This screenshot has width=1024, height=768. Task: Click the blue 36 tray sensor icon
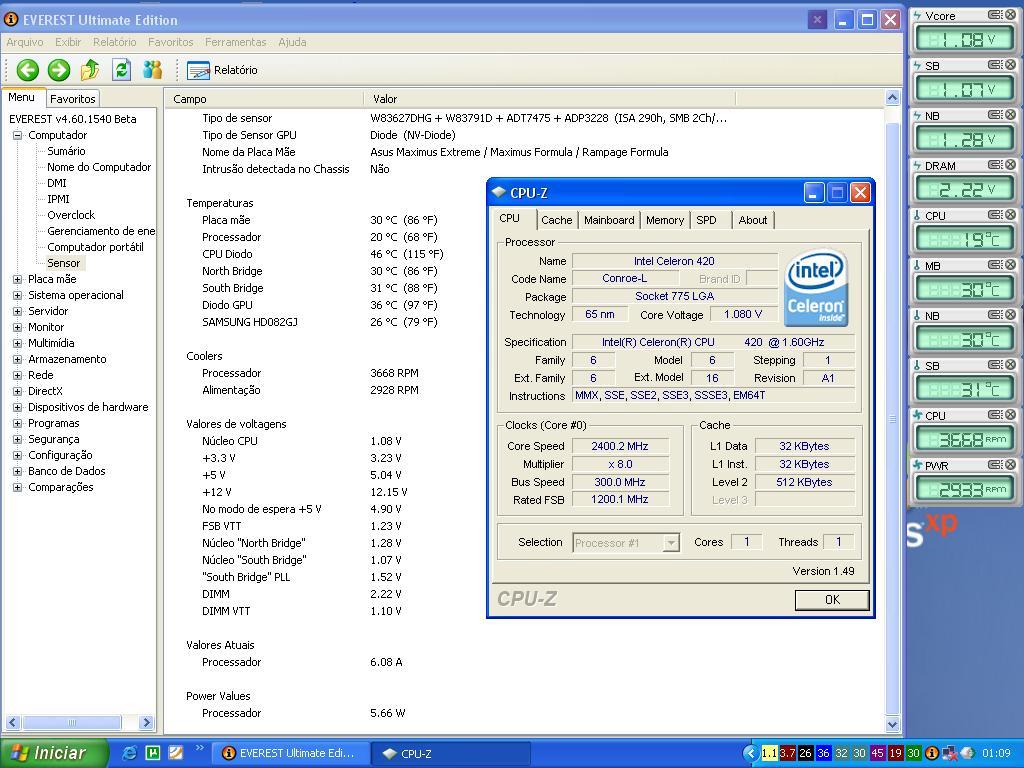[x=824, y=753]
